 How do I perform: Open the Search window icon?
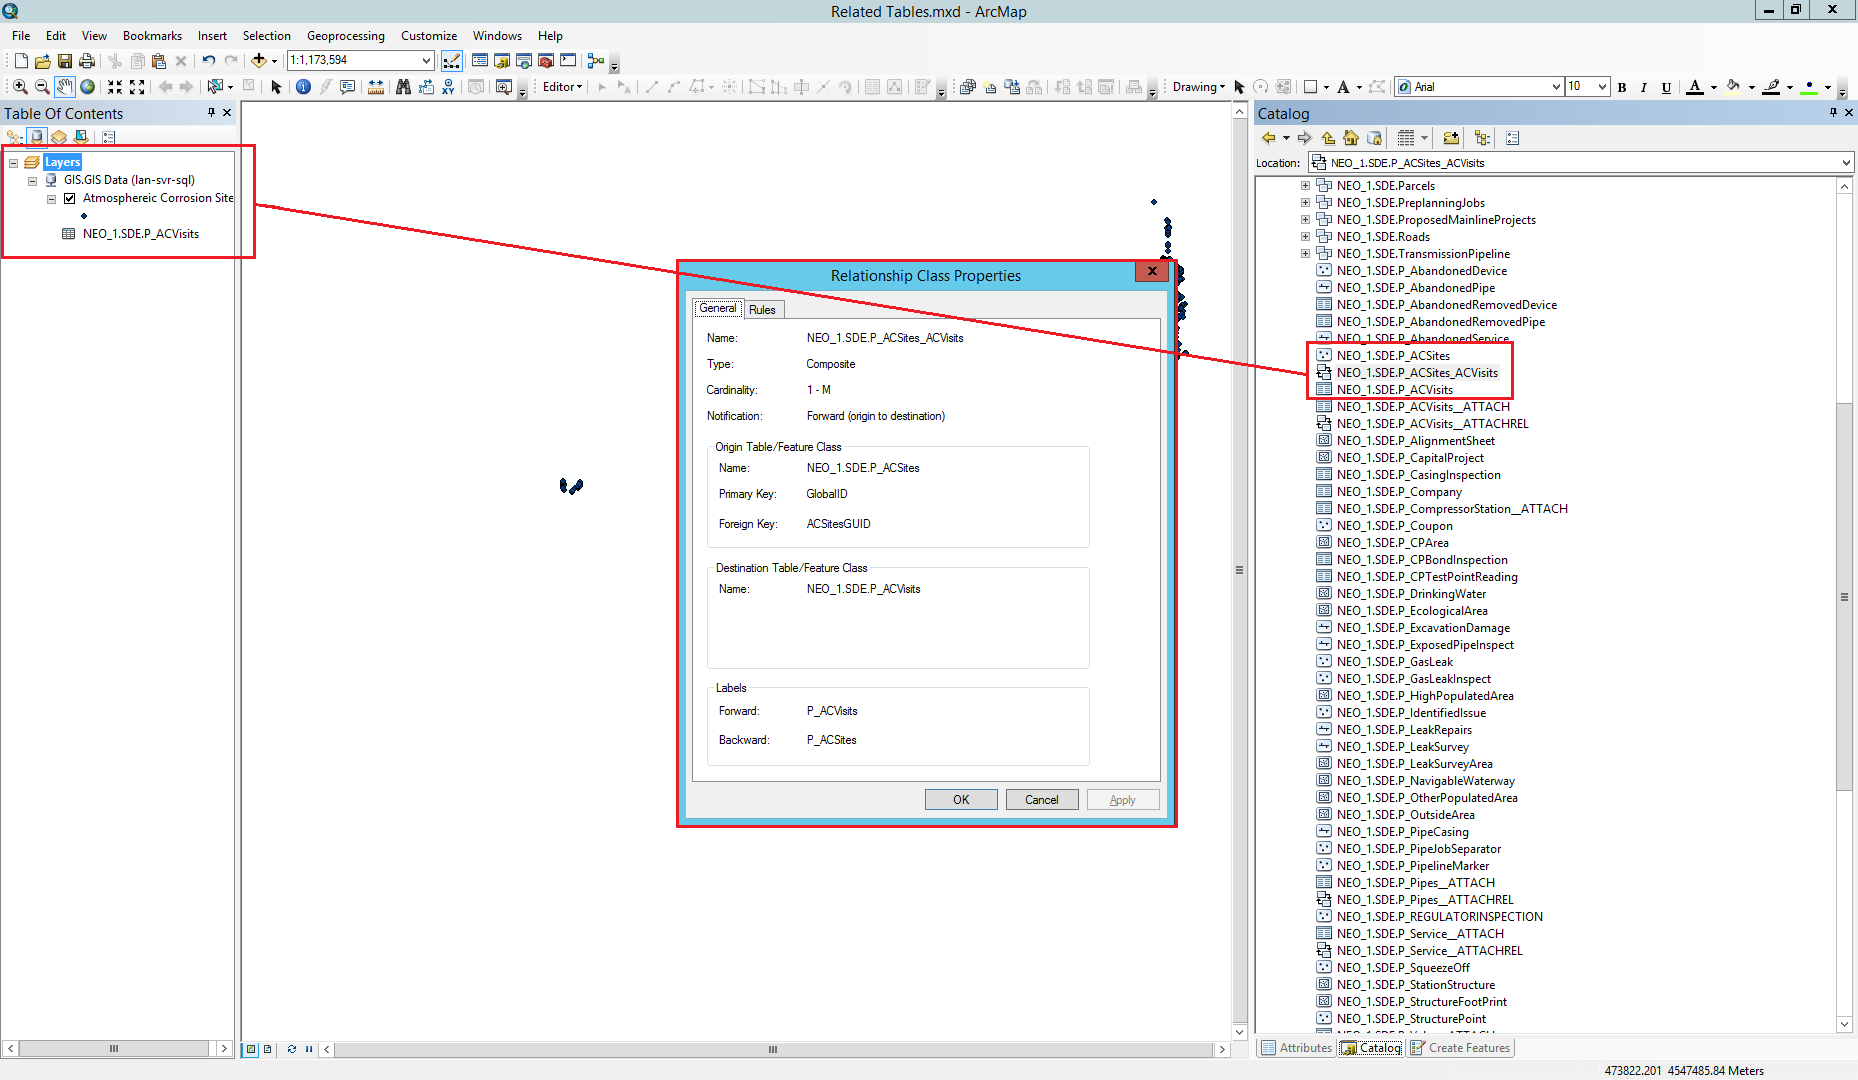pyautogui.click(x=524, y=61)
